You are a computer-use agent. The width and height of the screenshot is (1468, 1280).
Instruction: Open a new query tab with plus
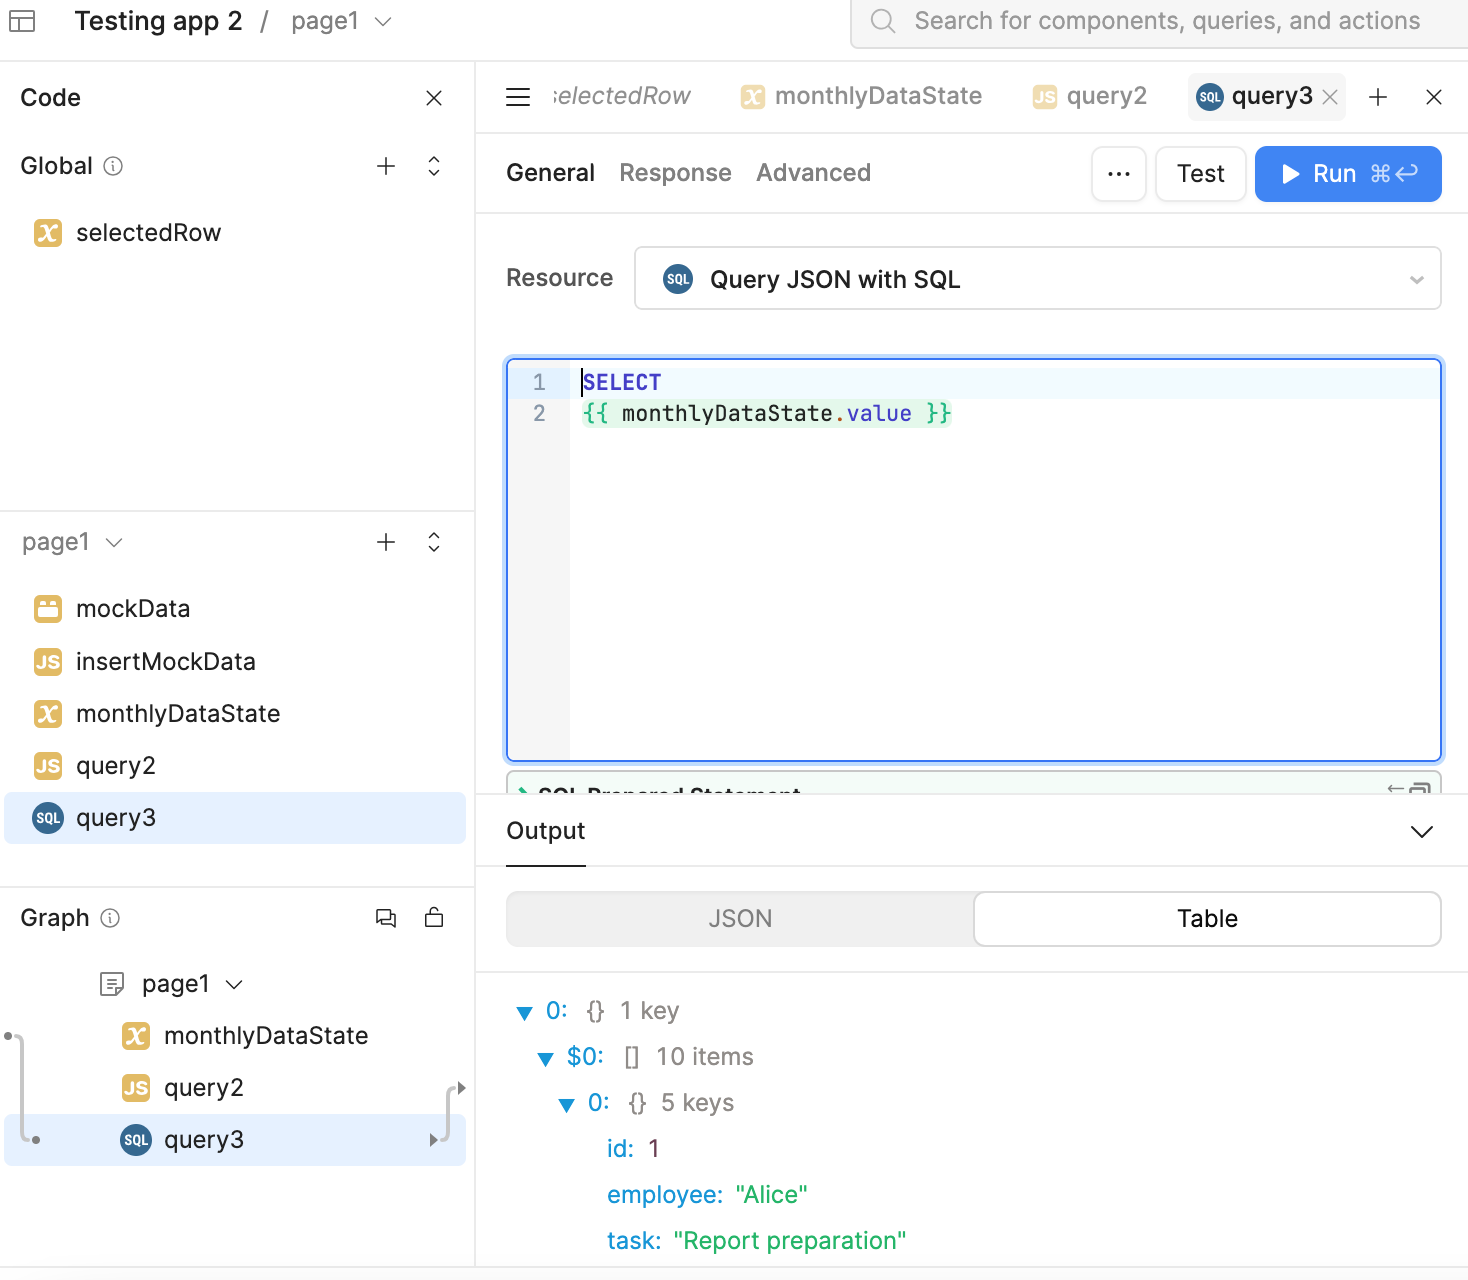tap(1378, 97)
